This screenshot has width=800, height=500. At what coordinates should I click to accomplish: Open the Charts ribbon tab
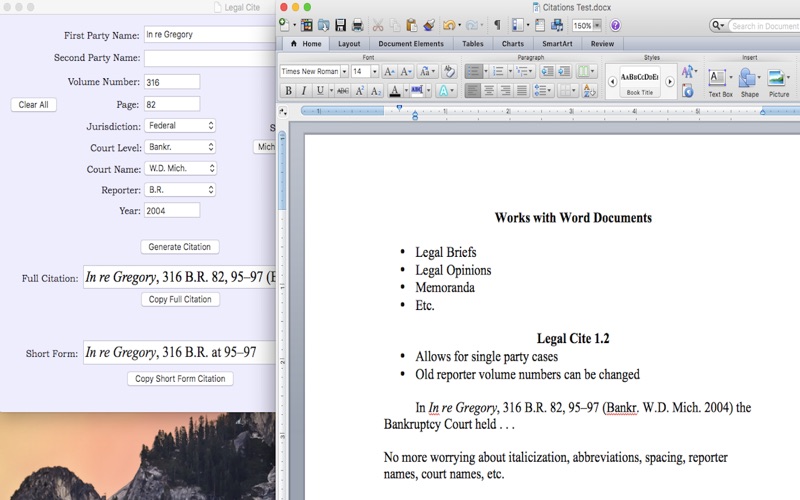pyautogui.click(x=513, y=44)
